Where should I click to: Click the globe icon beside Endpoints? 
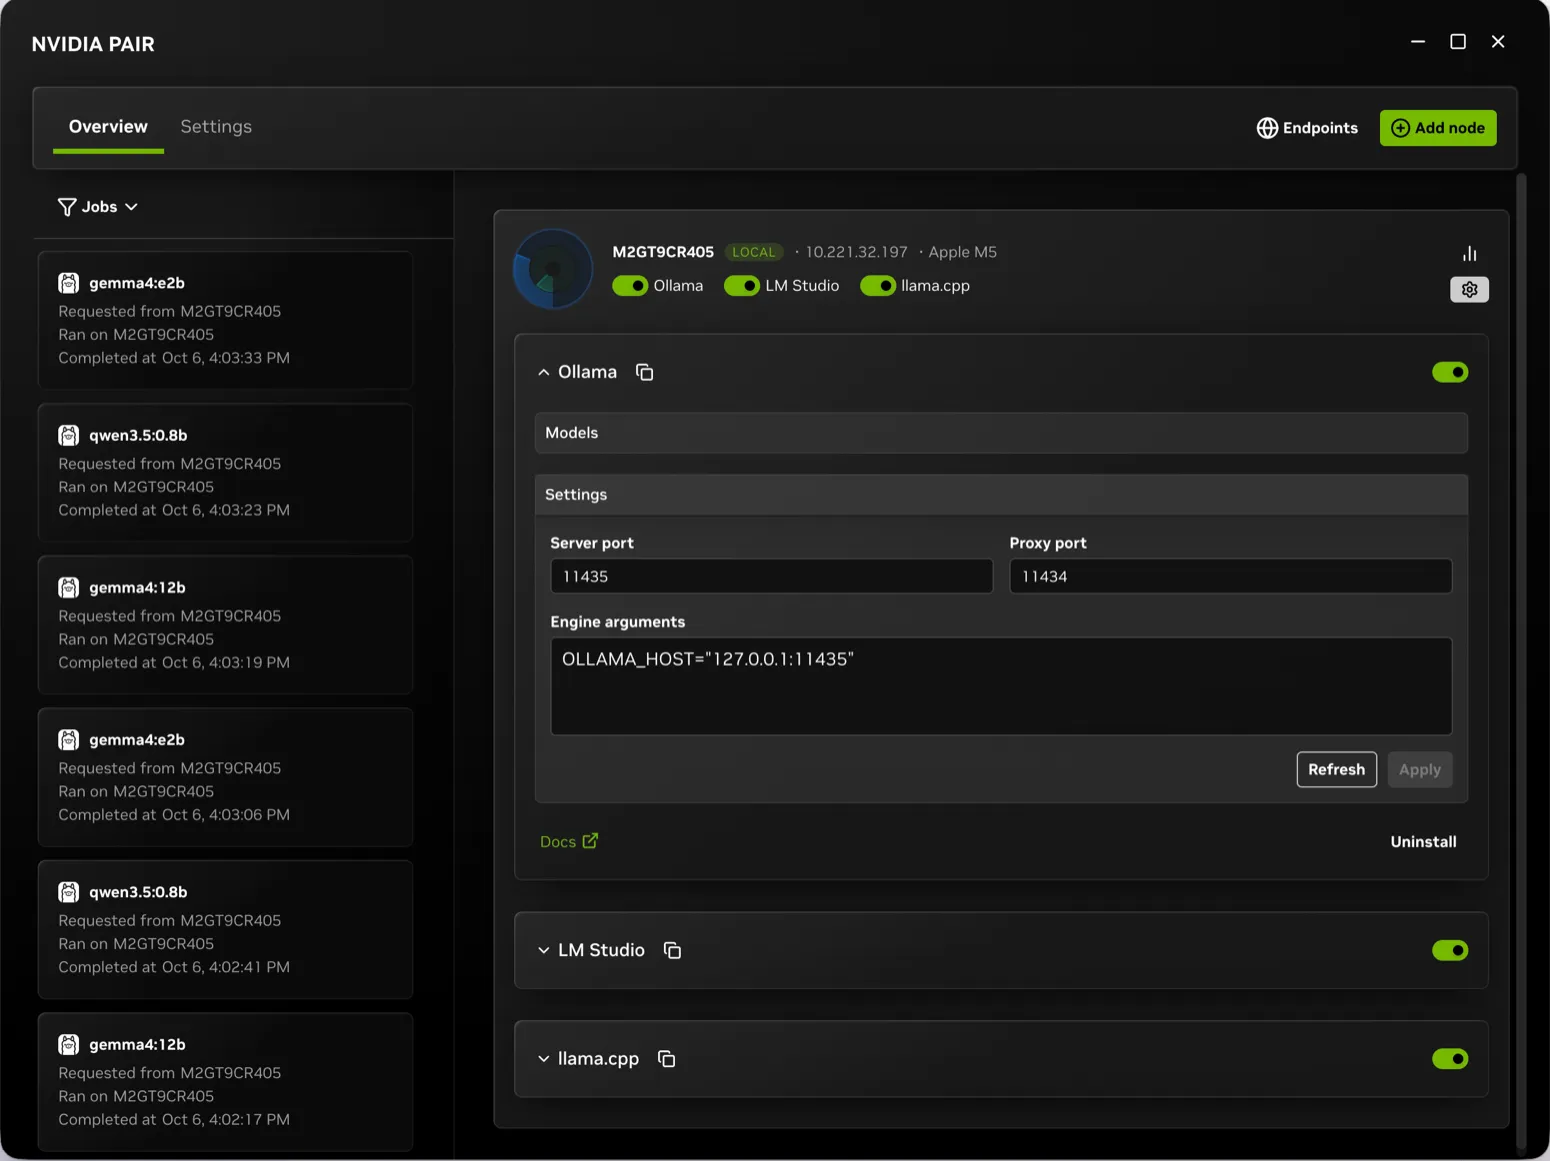click(x=1267, y=128)
